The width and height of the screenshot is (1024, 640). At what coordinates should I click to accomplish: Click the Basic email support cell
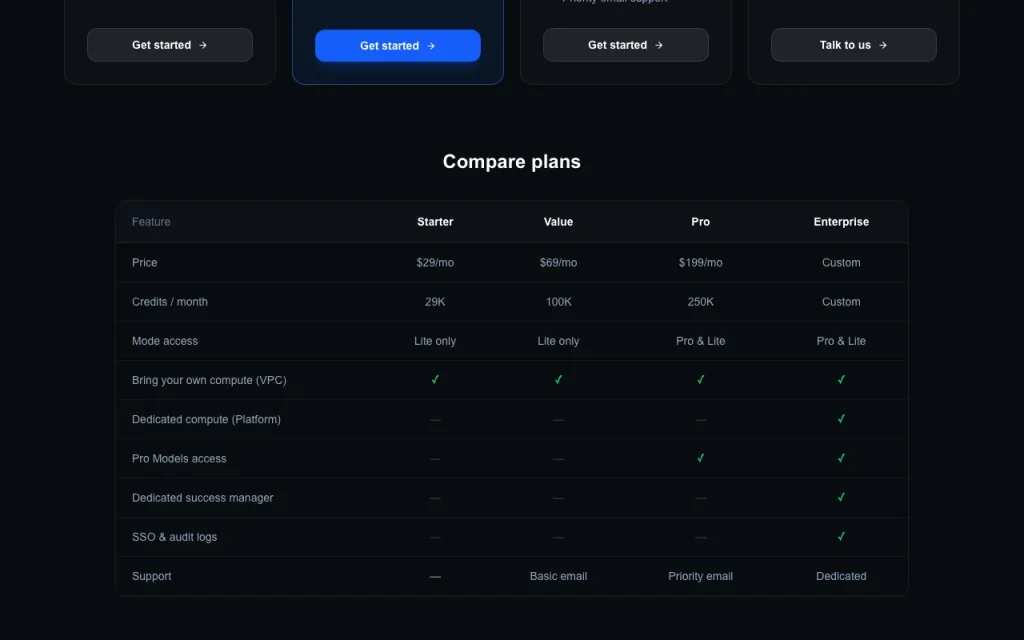point(558,576)
